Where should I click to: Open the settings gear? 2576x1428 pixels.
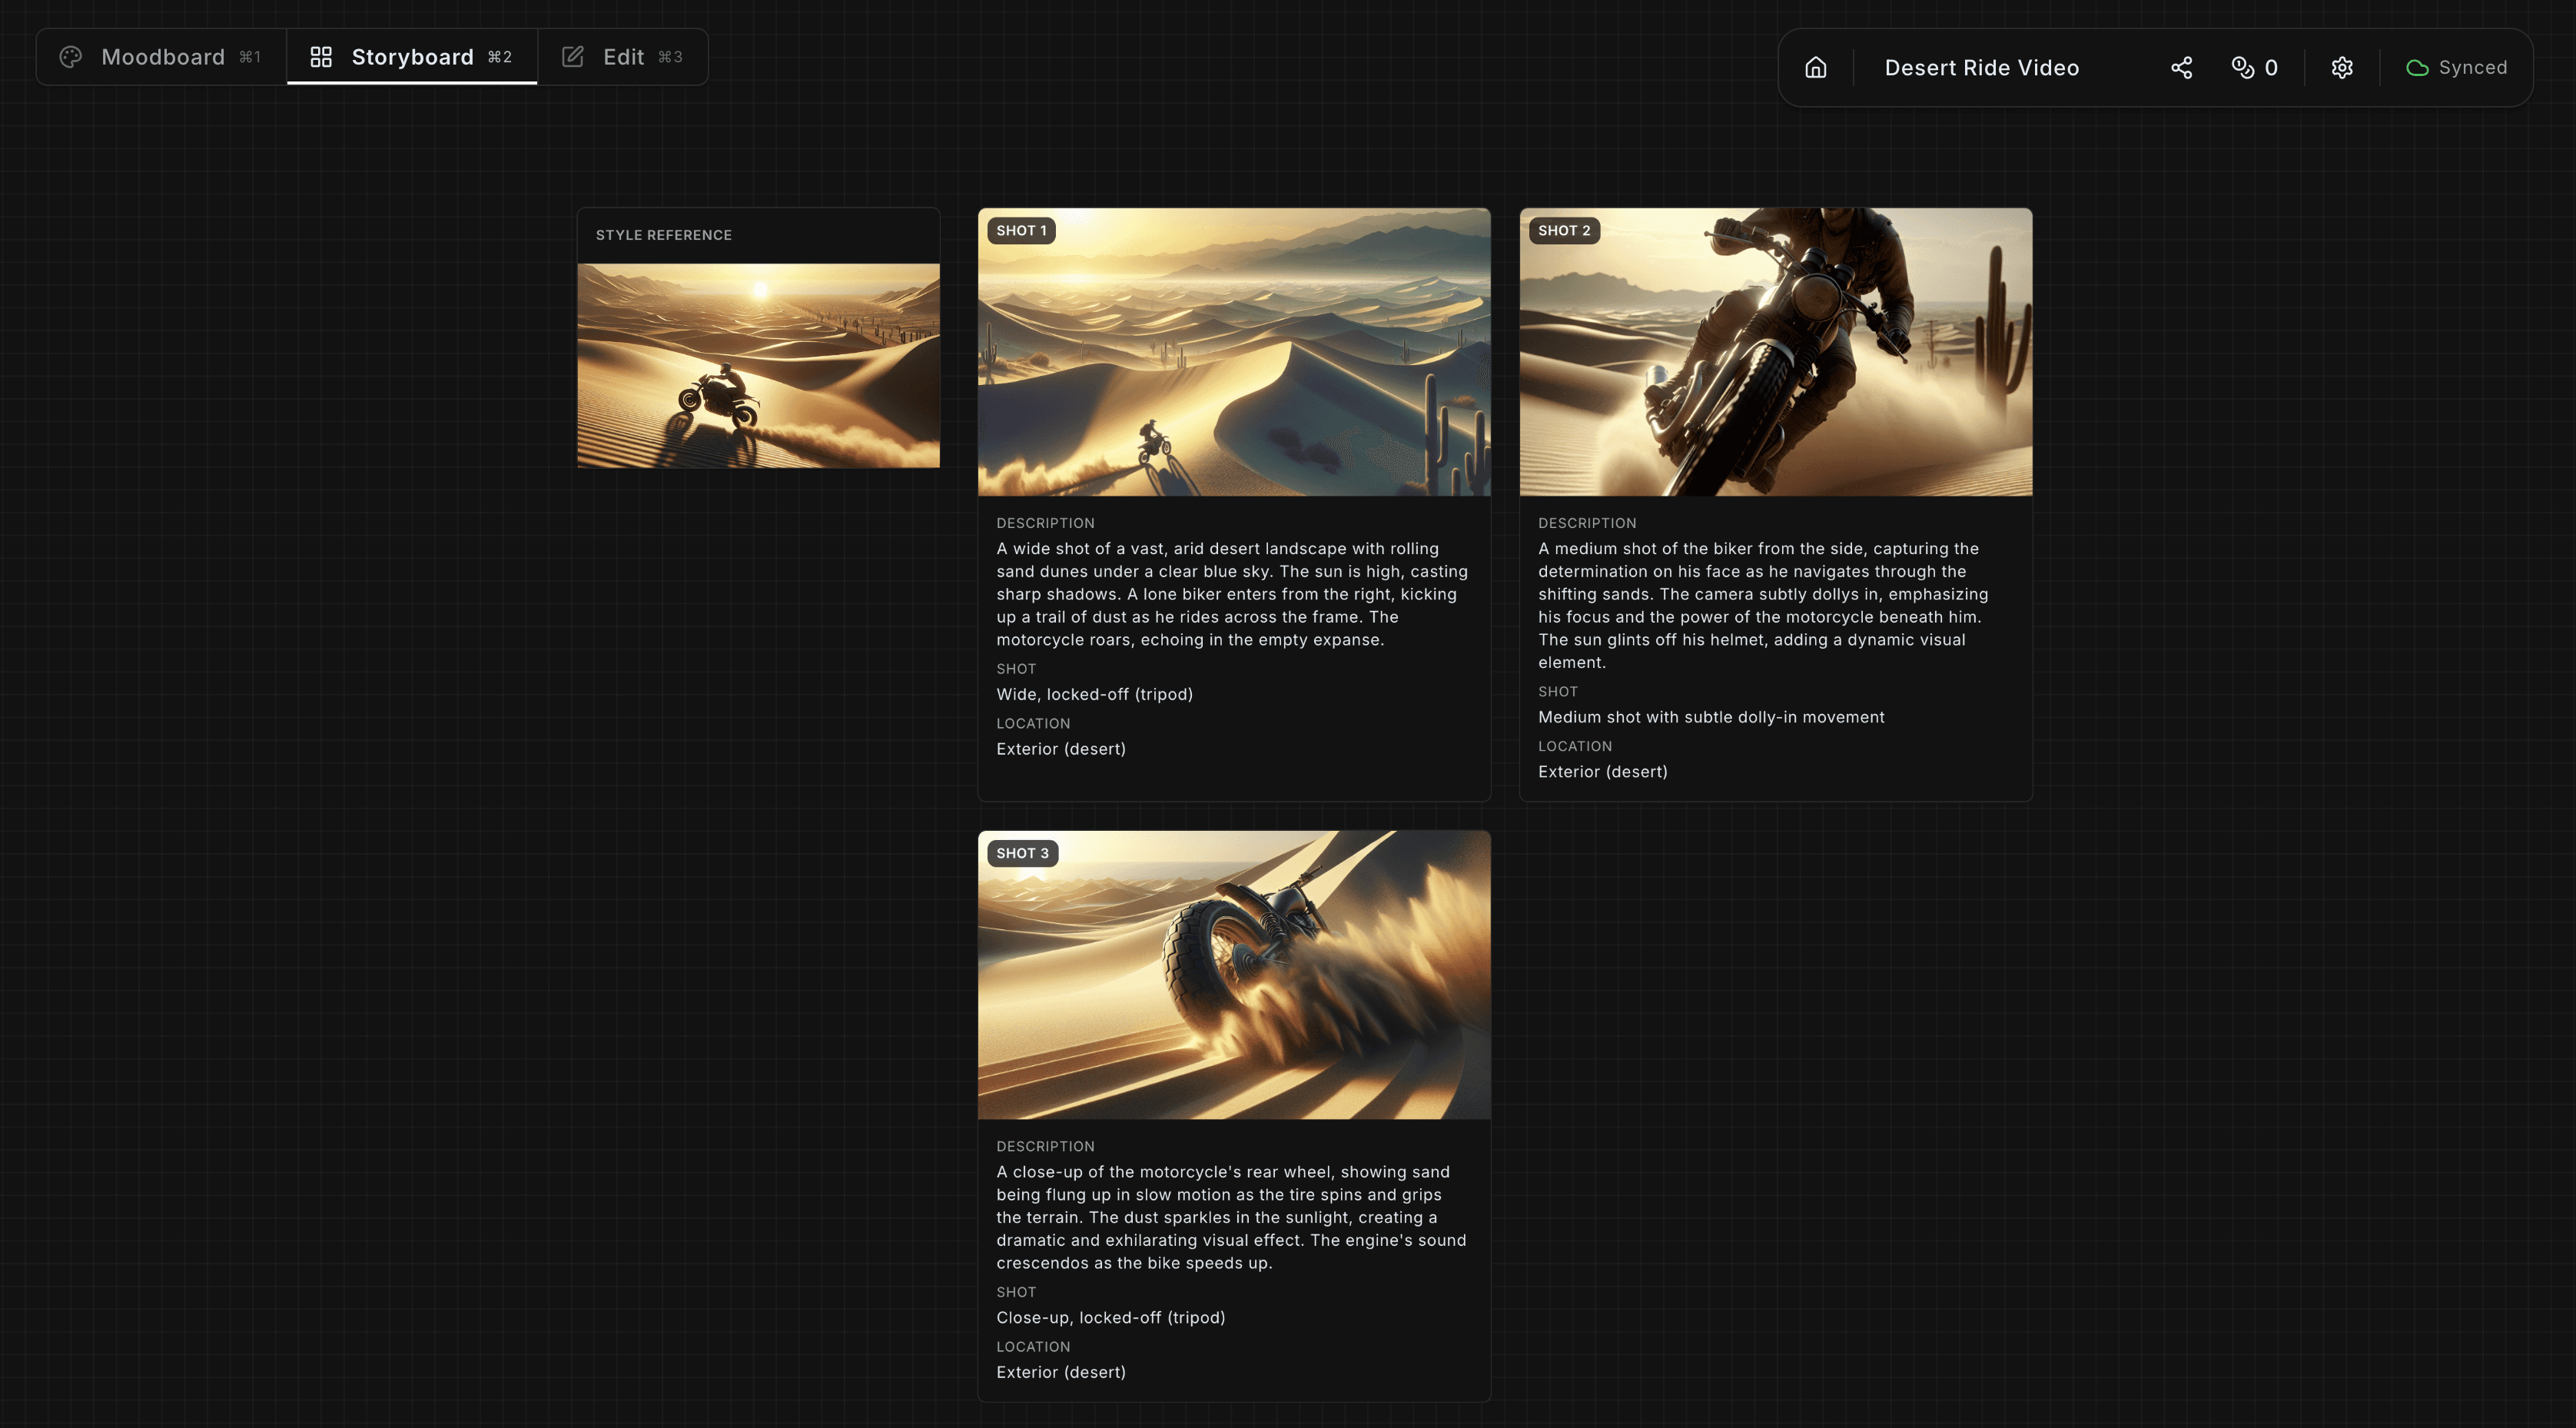point(2342,68)
